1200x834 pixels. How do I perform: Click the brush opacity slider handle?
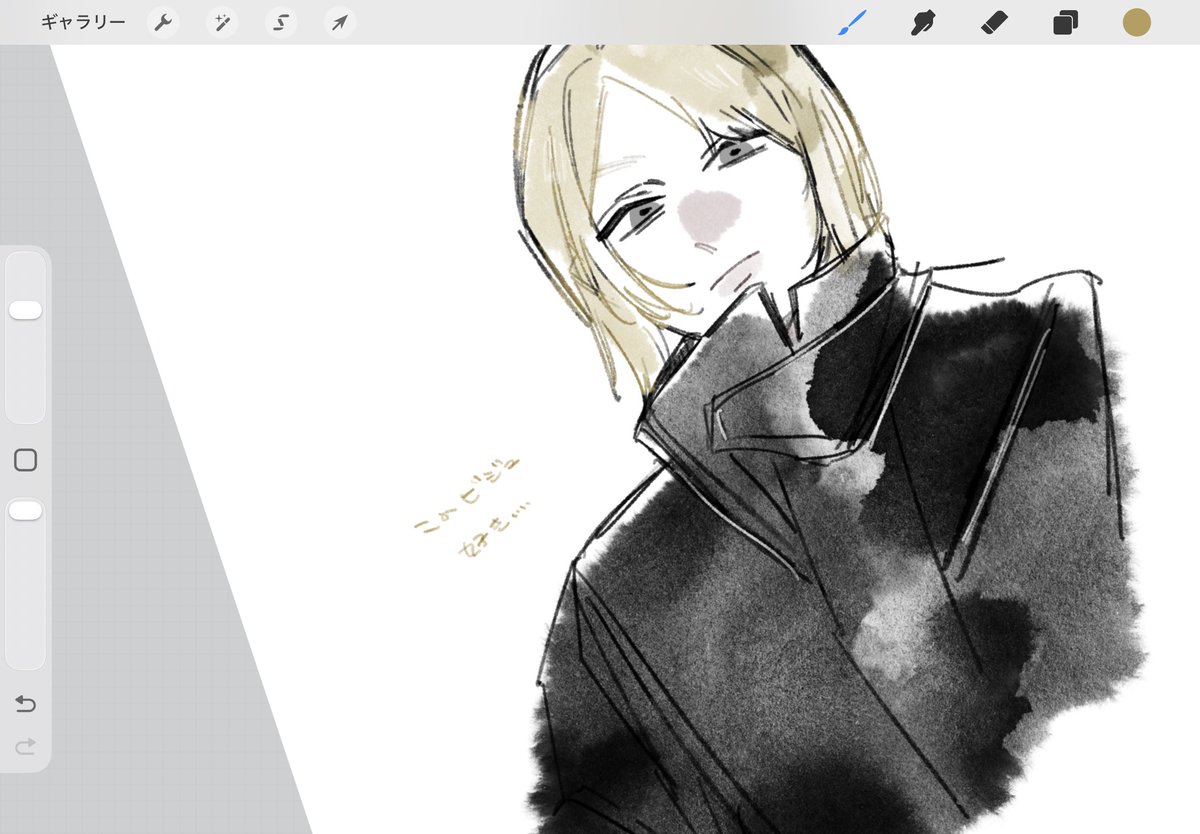[25, 511]
